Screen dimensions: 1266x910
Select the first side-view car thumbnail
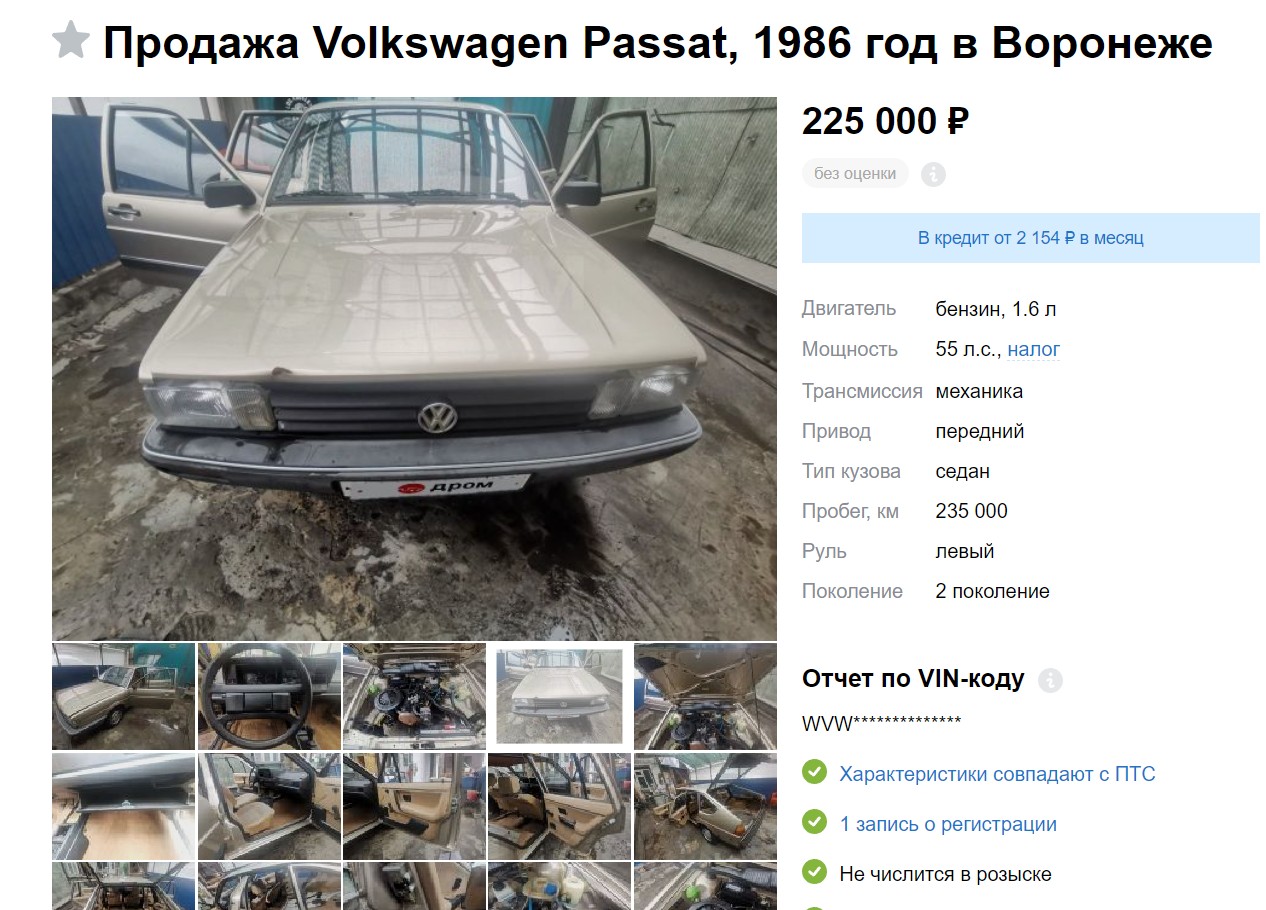click(x=124, y=696)
